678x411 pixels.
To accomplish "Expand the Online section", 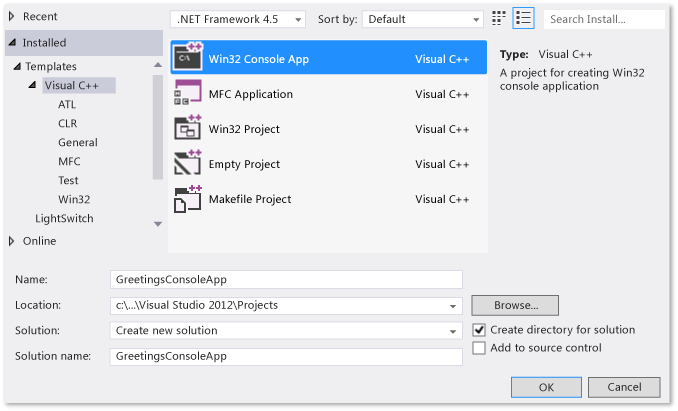I will click(x=12, y=241).
